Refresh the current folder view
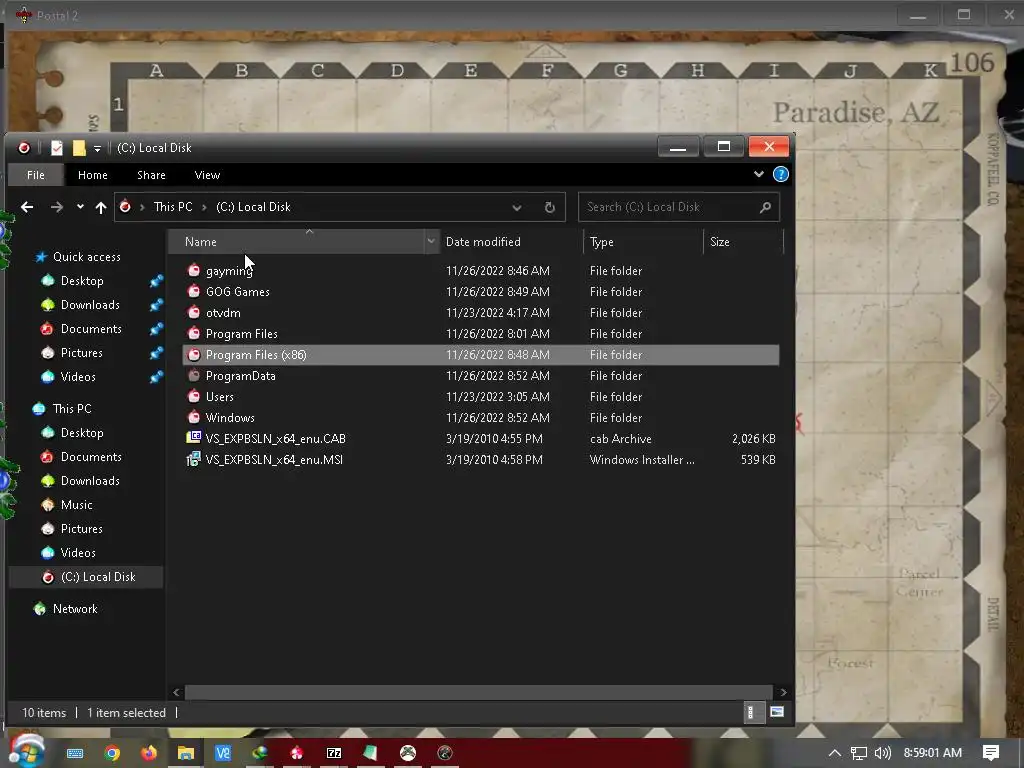1024x768 pixels. [550, 207]
